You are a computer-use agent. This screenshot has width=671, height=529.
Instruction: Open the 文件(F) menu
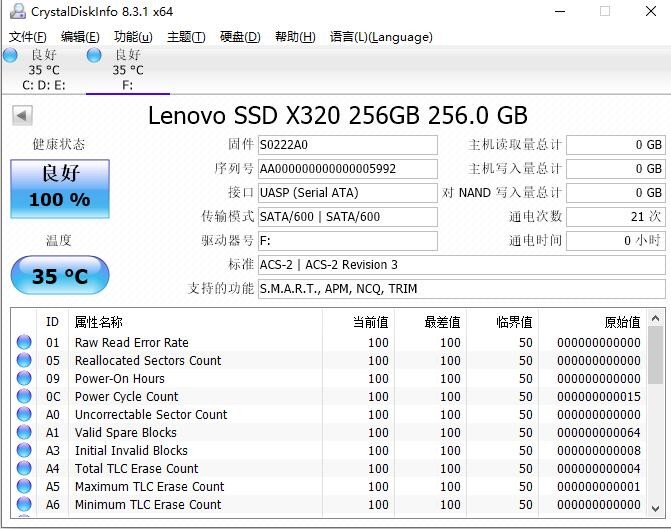[27, 37]
